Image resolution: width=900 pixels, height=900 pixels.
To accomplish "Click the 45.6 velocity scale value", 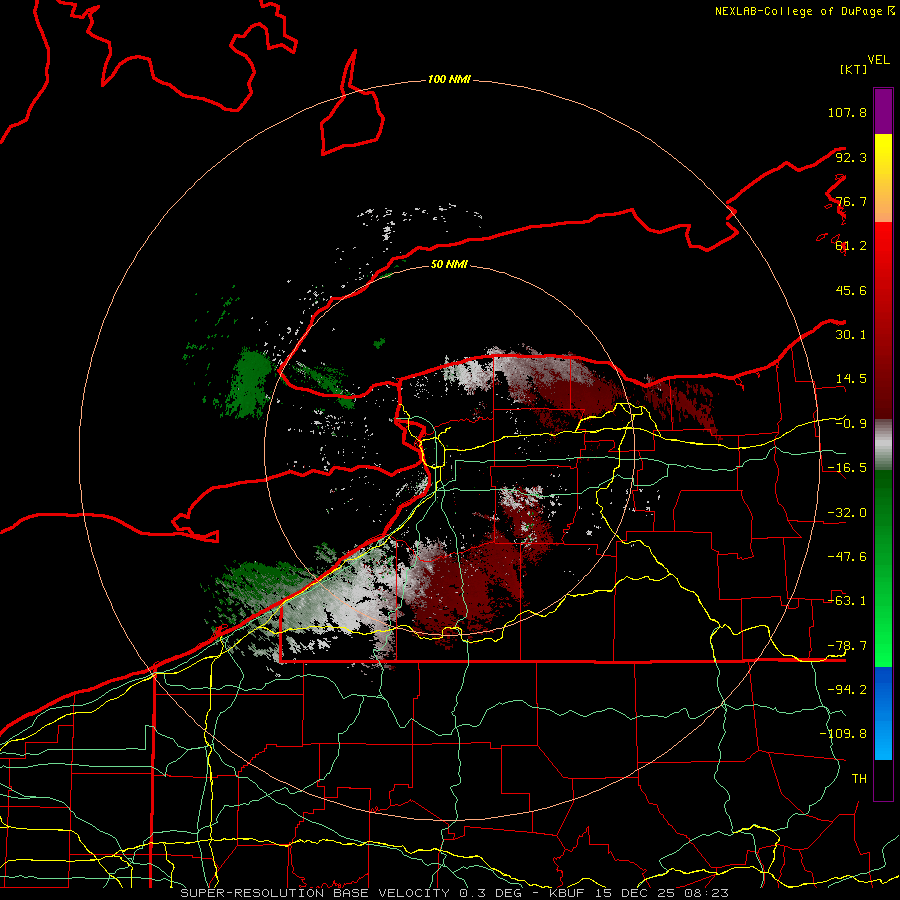I will (x=851, y=290).
